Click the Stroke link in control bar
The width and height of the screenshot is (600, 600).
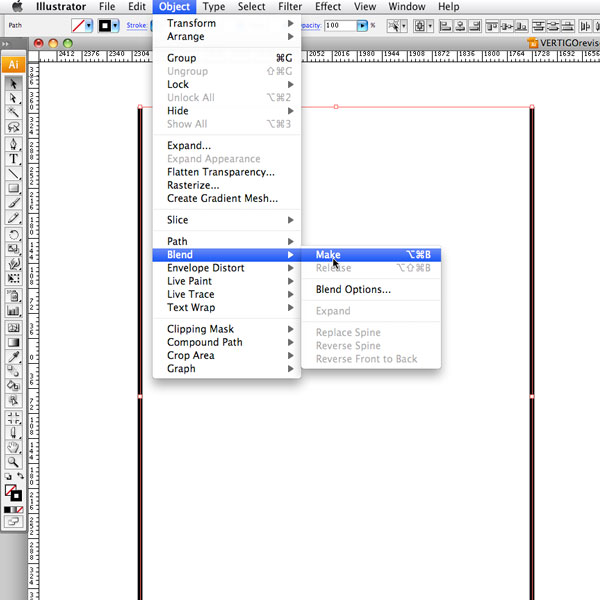click(x=136, y=25)
